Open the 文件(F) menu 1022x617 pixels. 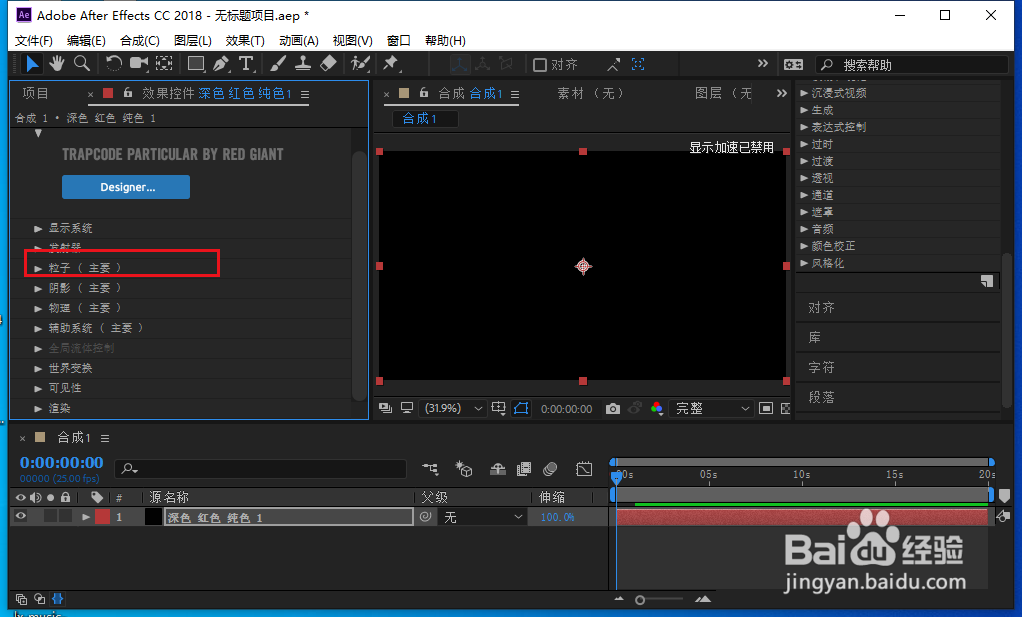[x=33, y=40]
